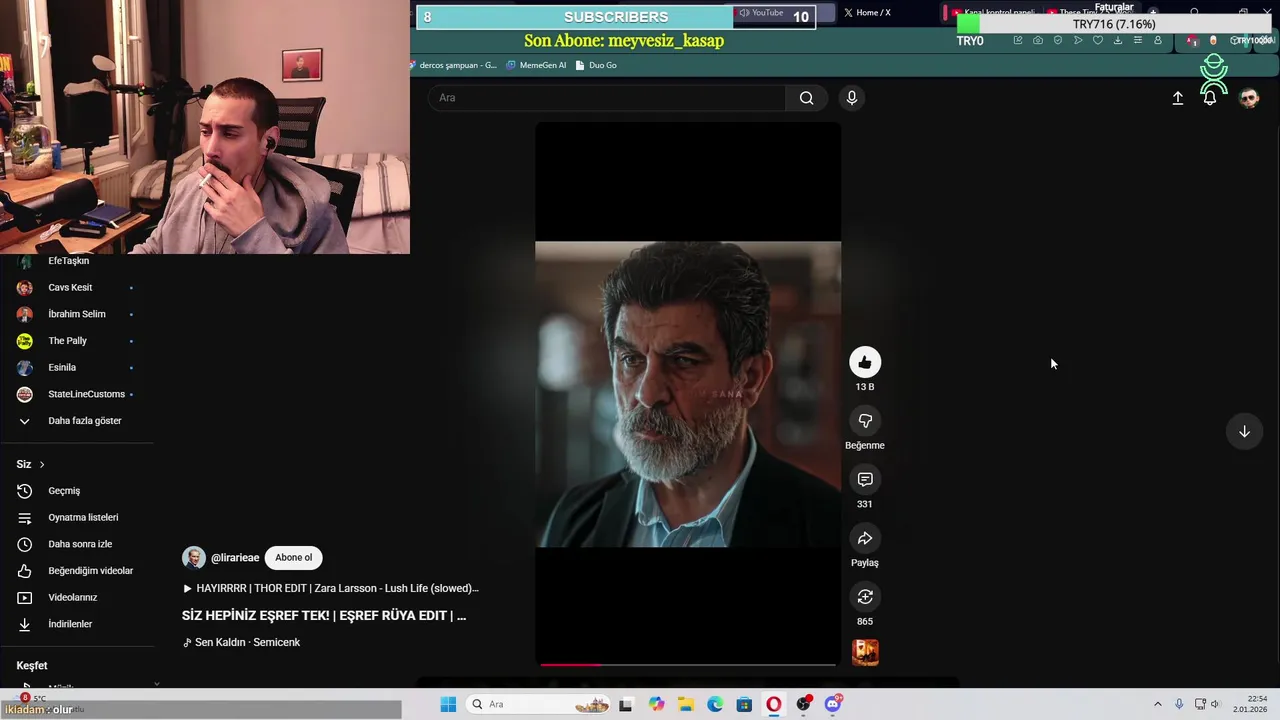Screen dimensions: 1280x720
Task: Switch to Kanal kontrol paneli tab
Action: point(994,13)
